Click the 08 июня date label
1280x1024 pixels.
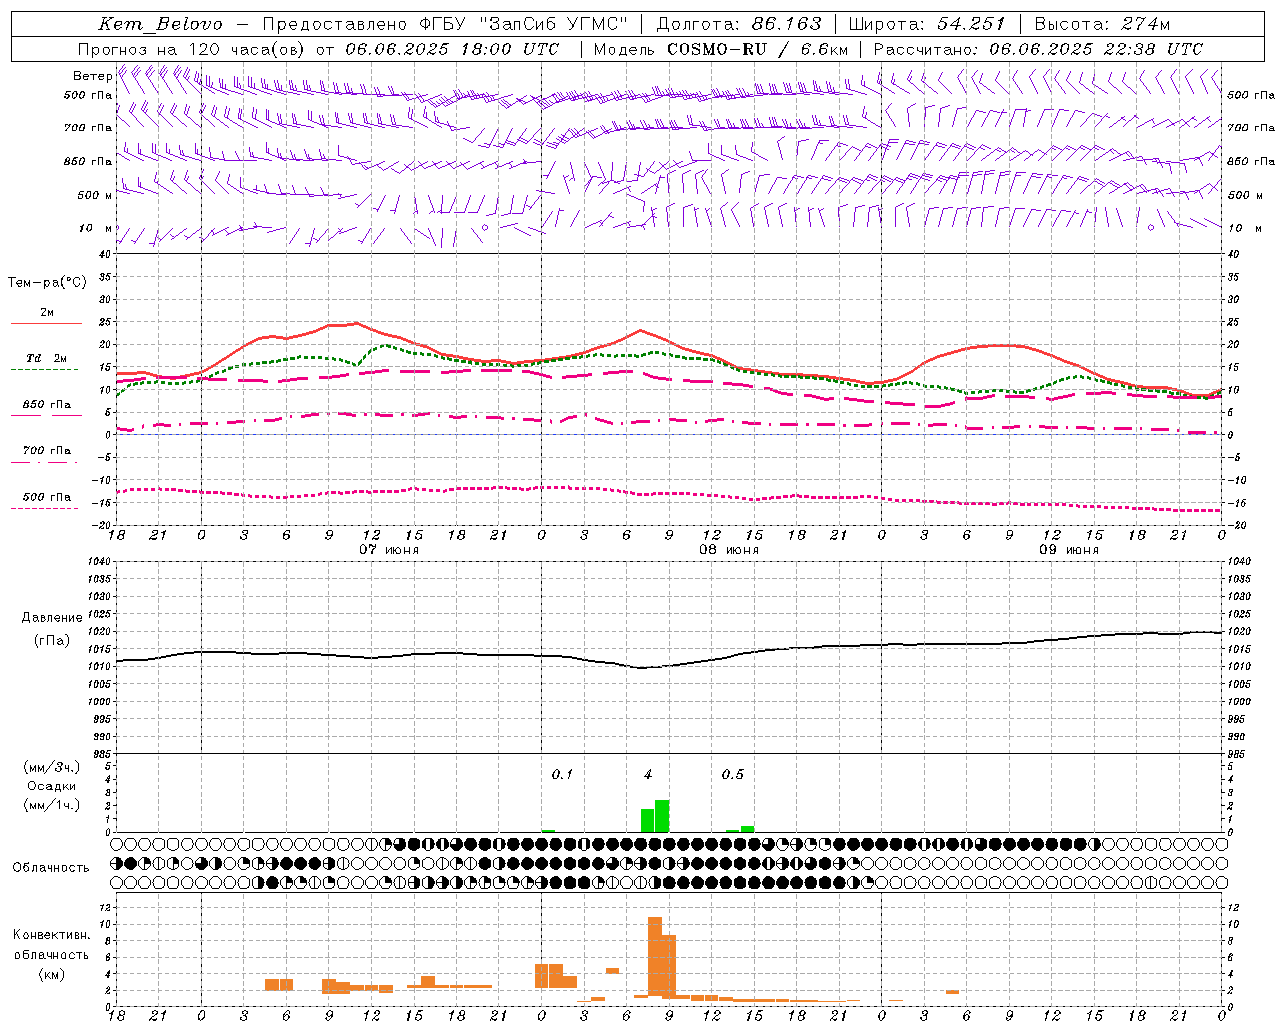pyautogui.click(x=729, y=550)
